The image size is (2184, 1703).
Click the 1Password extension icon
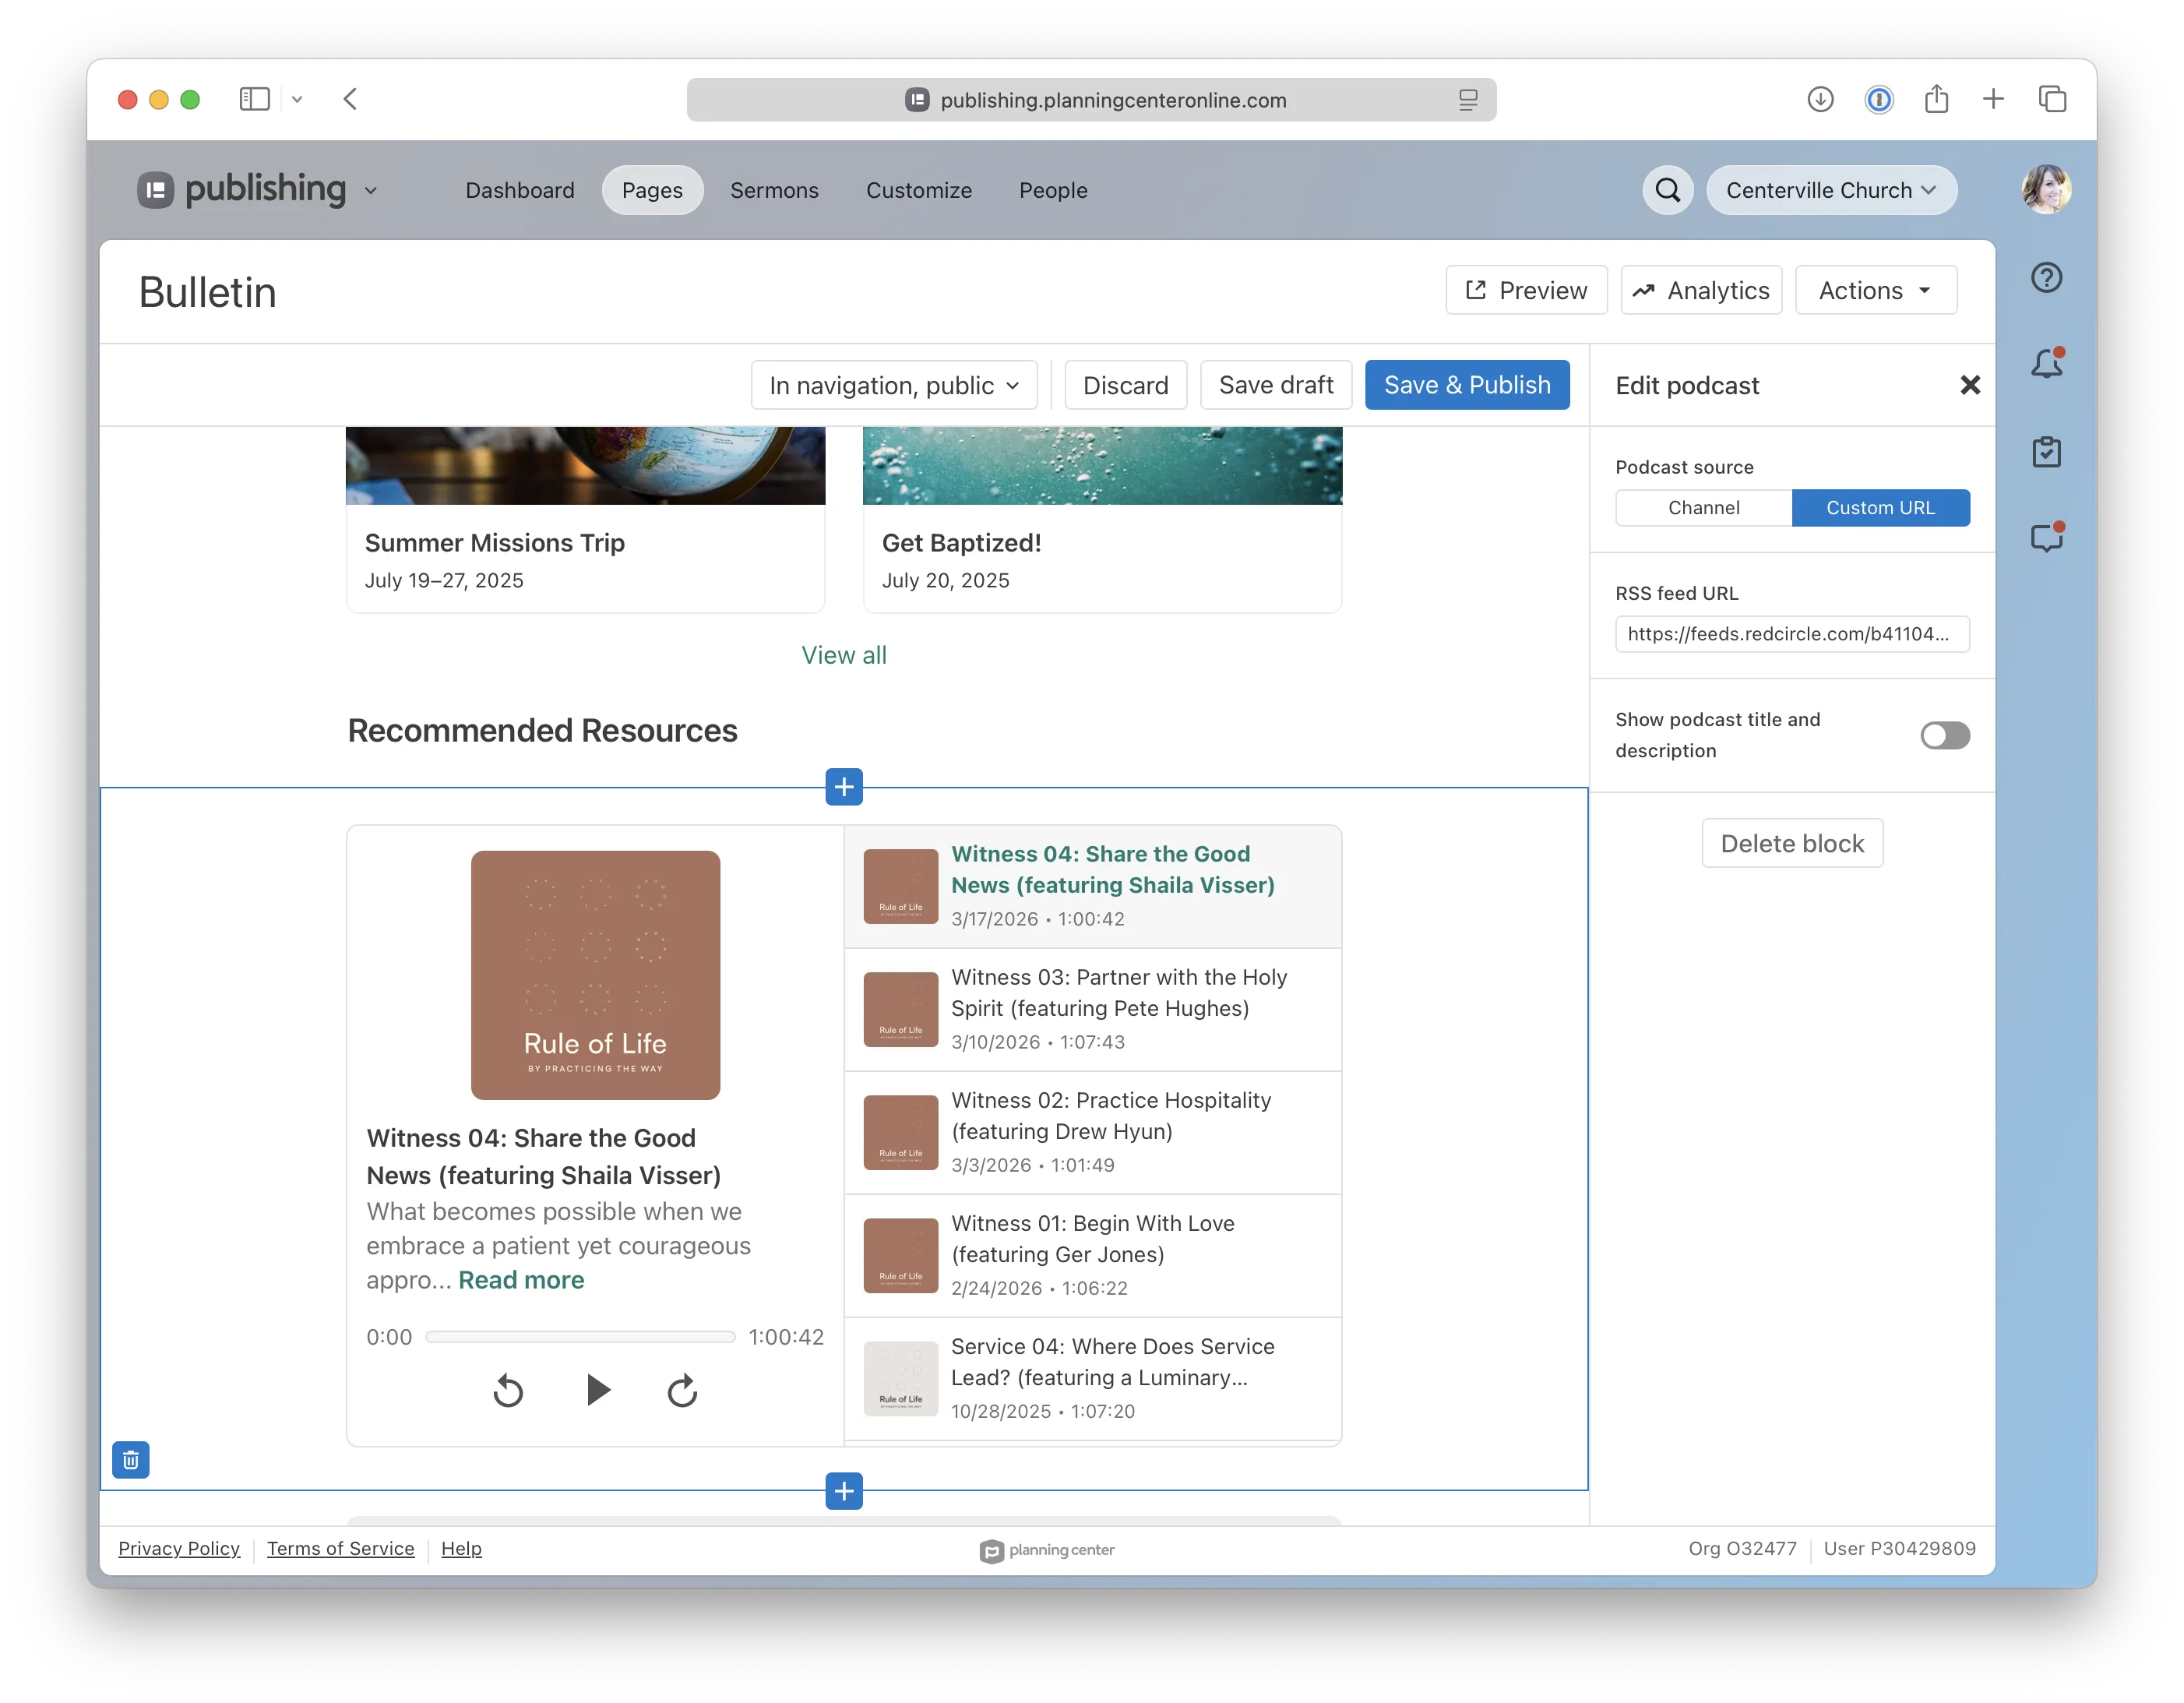point(1879,99)
